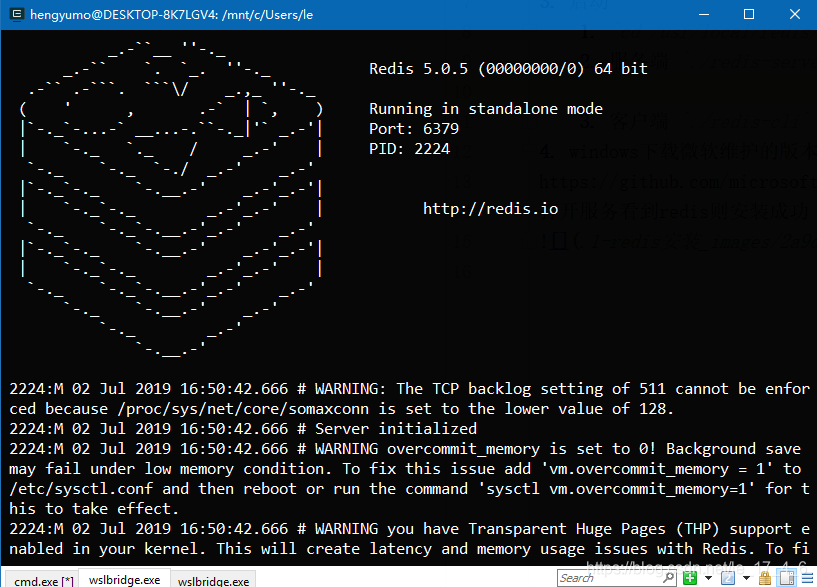Close the terminal window
The height and width of the screenshot is (587, 817).
point(795,14)
